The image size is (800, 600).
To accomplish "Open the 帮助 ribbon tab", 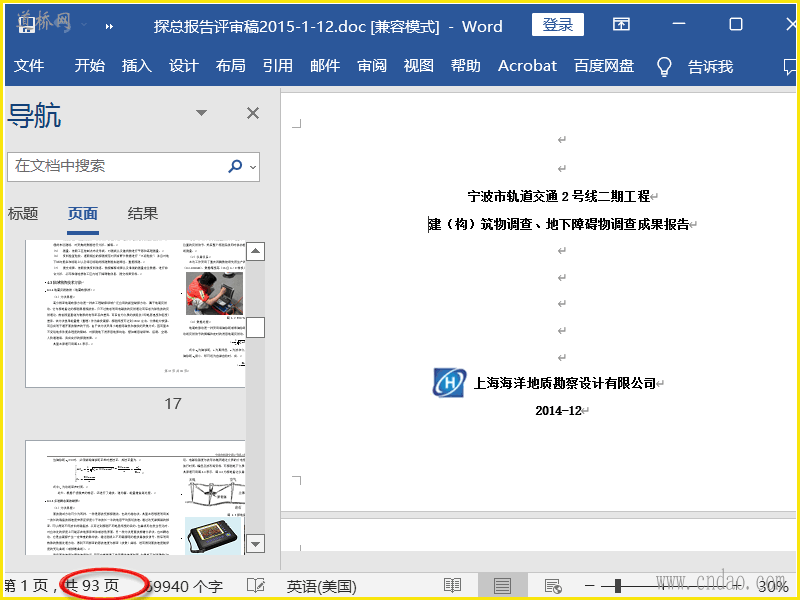I will pyautogui.click(x=466, y=66).
